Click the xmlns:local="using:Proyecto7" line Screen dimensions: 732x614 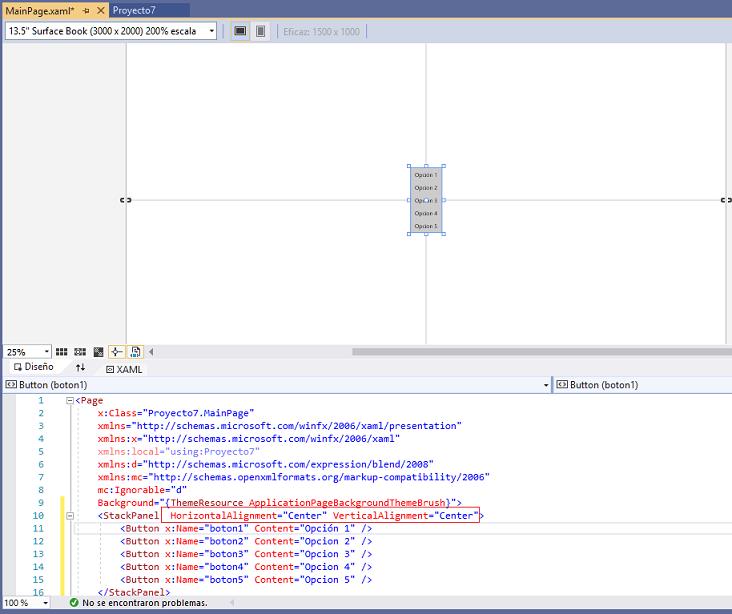tap(178, 452)
